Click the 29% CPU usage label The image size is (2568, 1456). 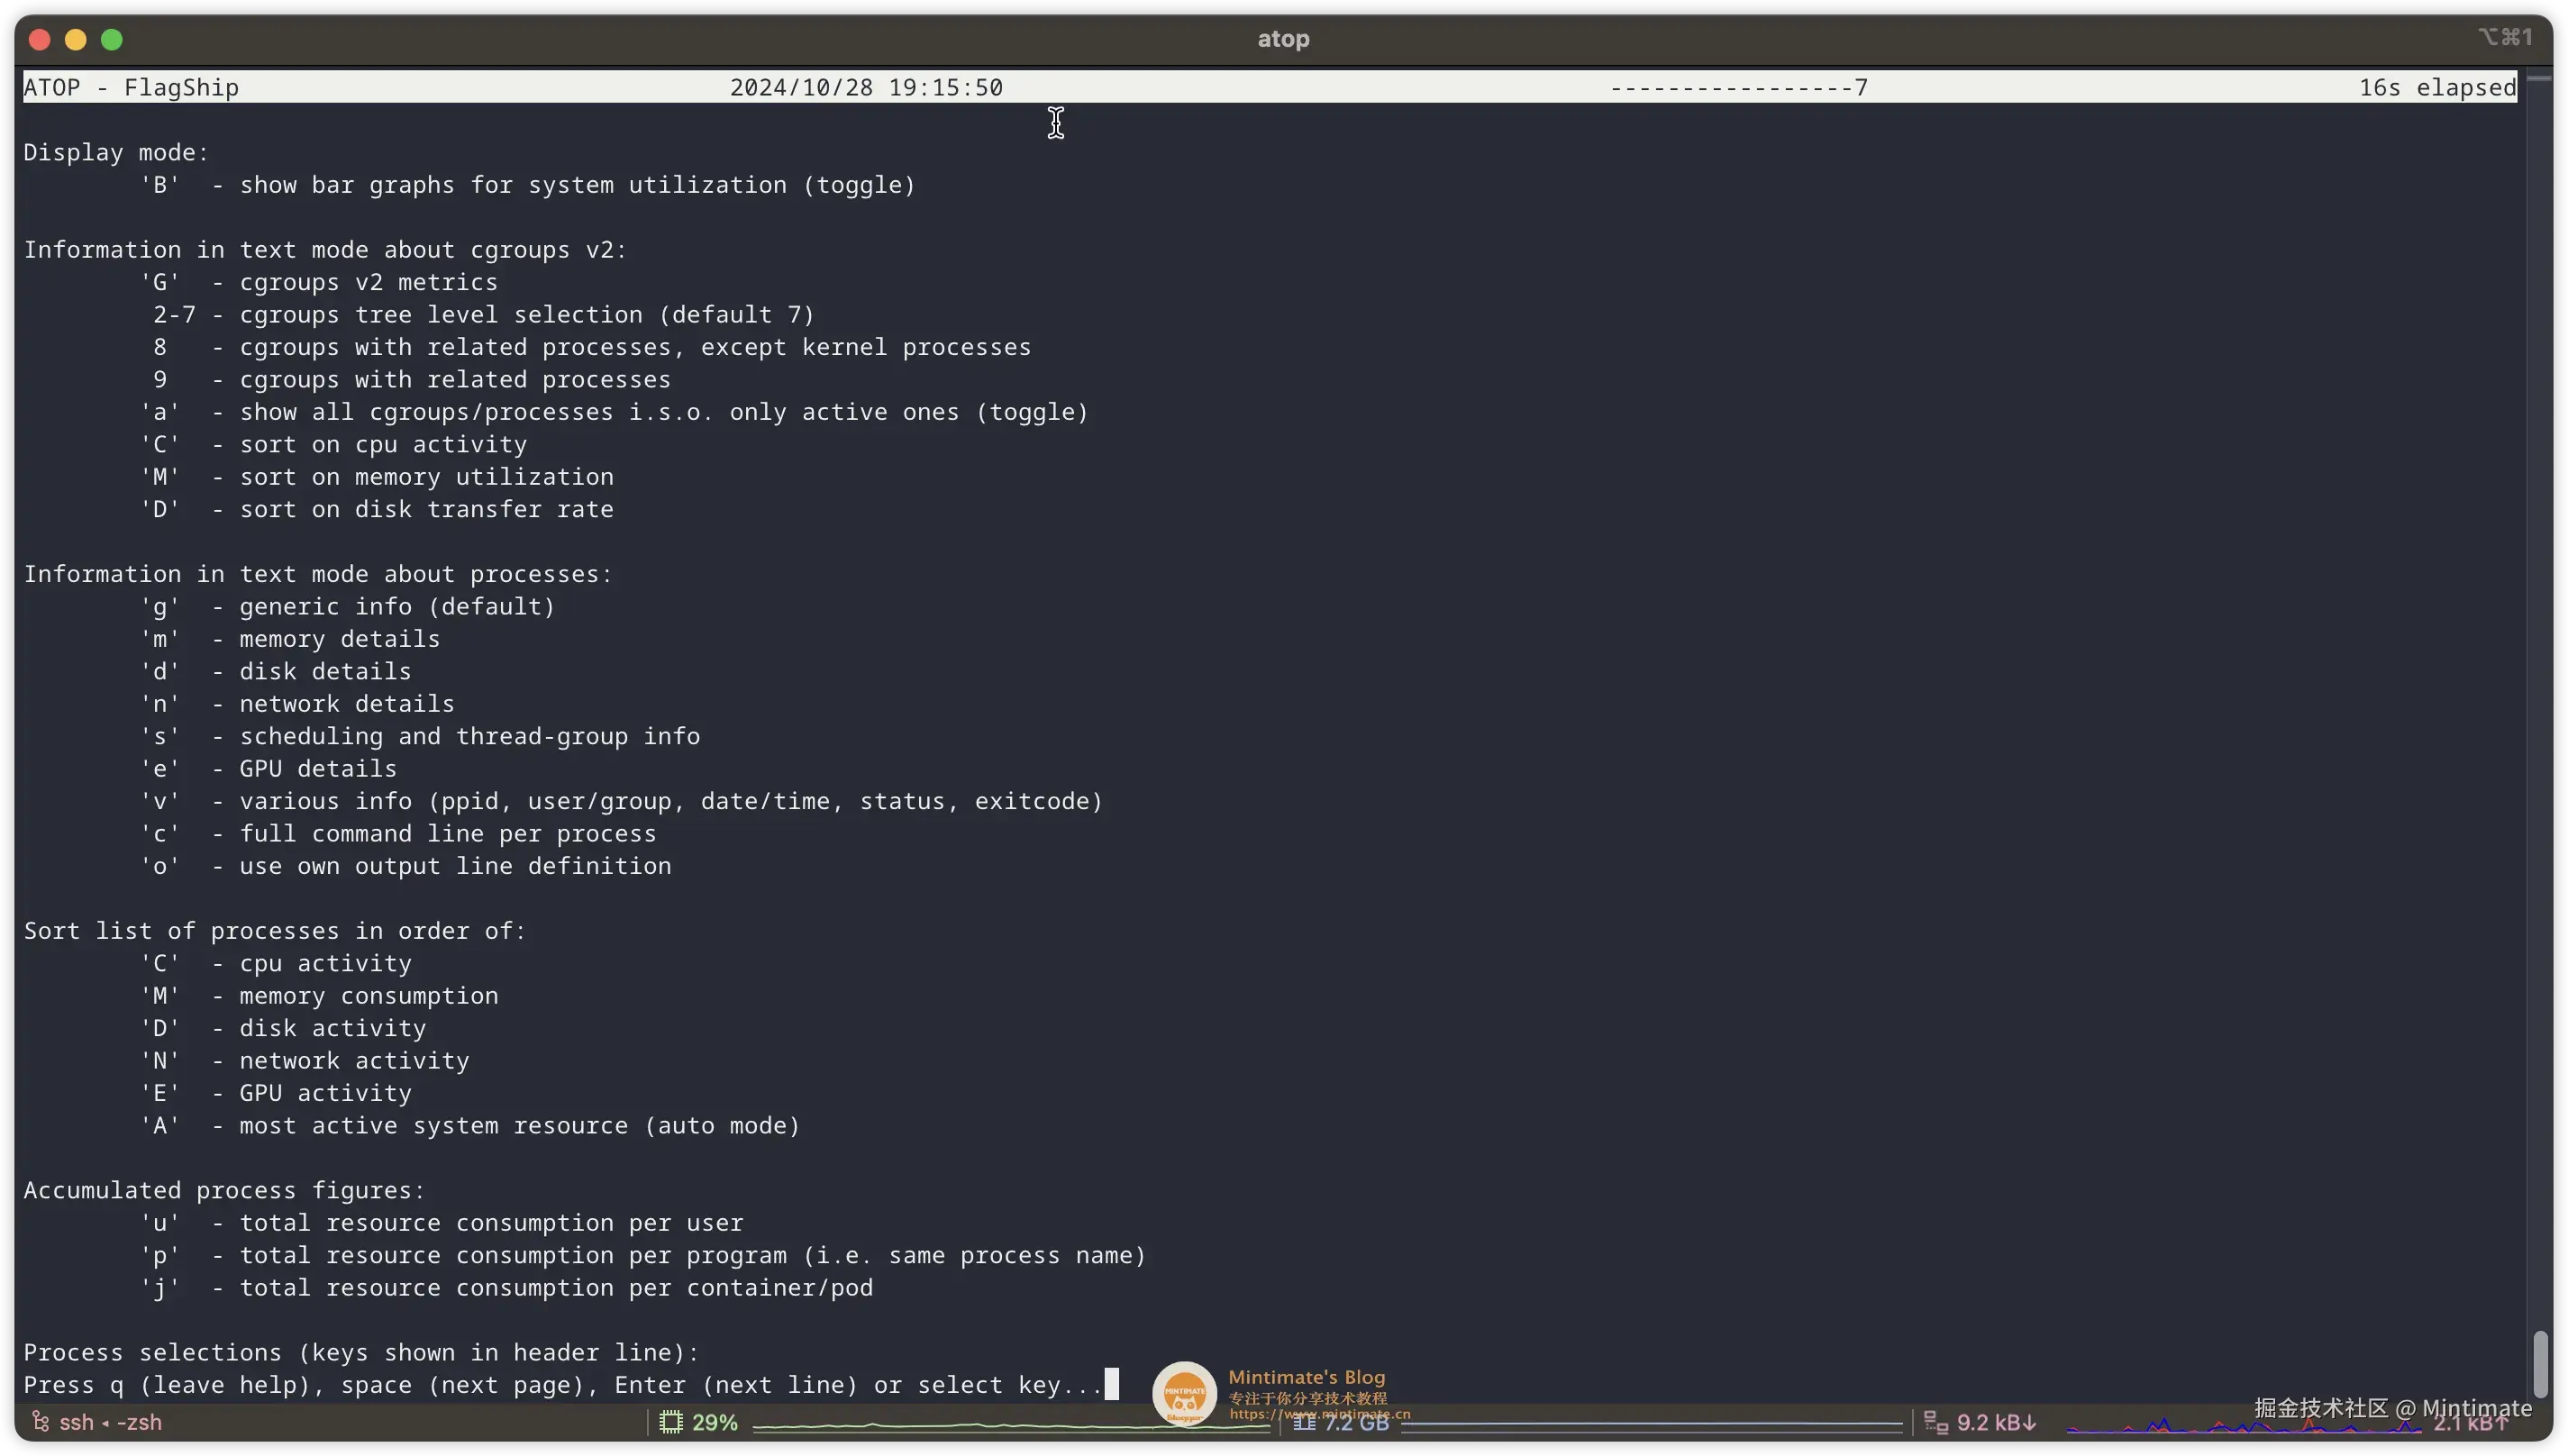pyautogui.click(x=714, y=1422)
